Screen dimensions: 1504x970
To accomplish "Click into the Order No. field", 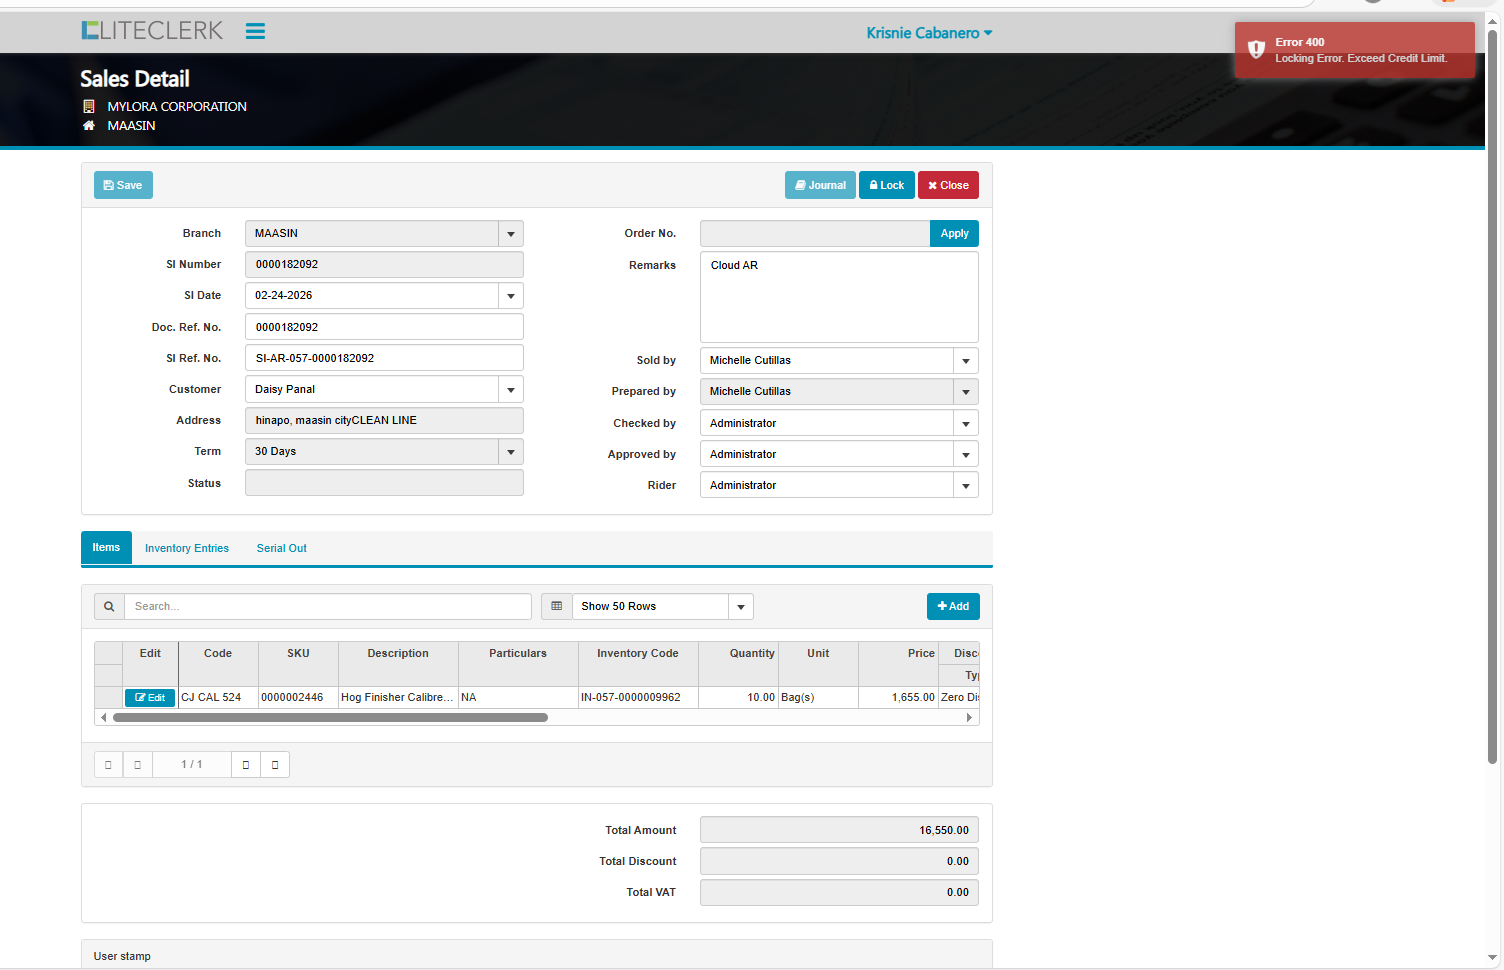I will [x=814, y=234].
